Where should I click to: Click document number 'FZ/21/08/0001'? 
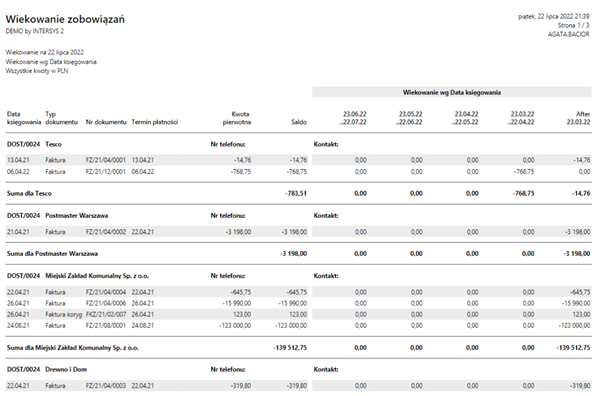click(x=106, y=326)
